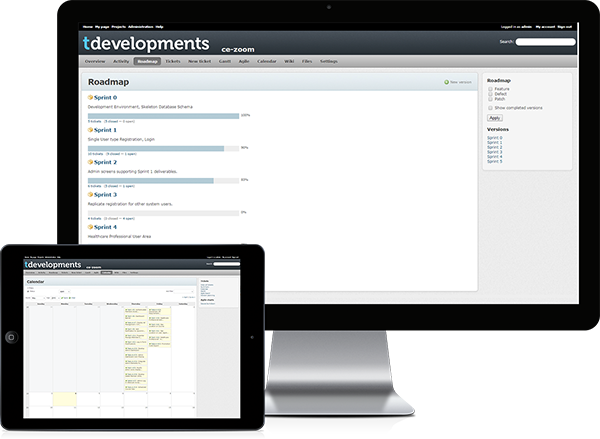Go to the Tickets tab
This screenshot has height=439, width=600.
click(x=173, y=61)
